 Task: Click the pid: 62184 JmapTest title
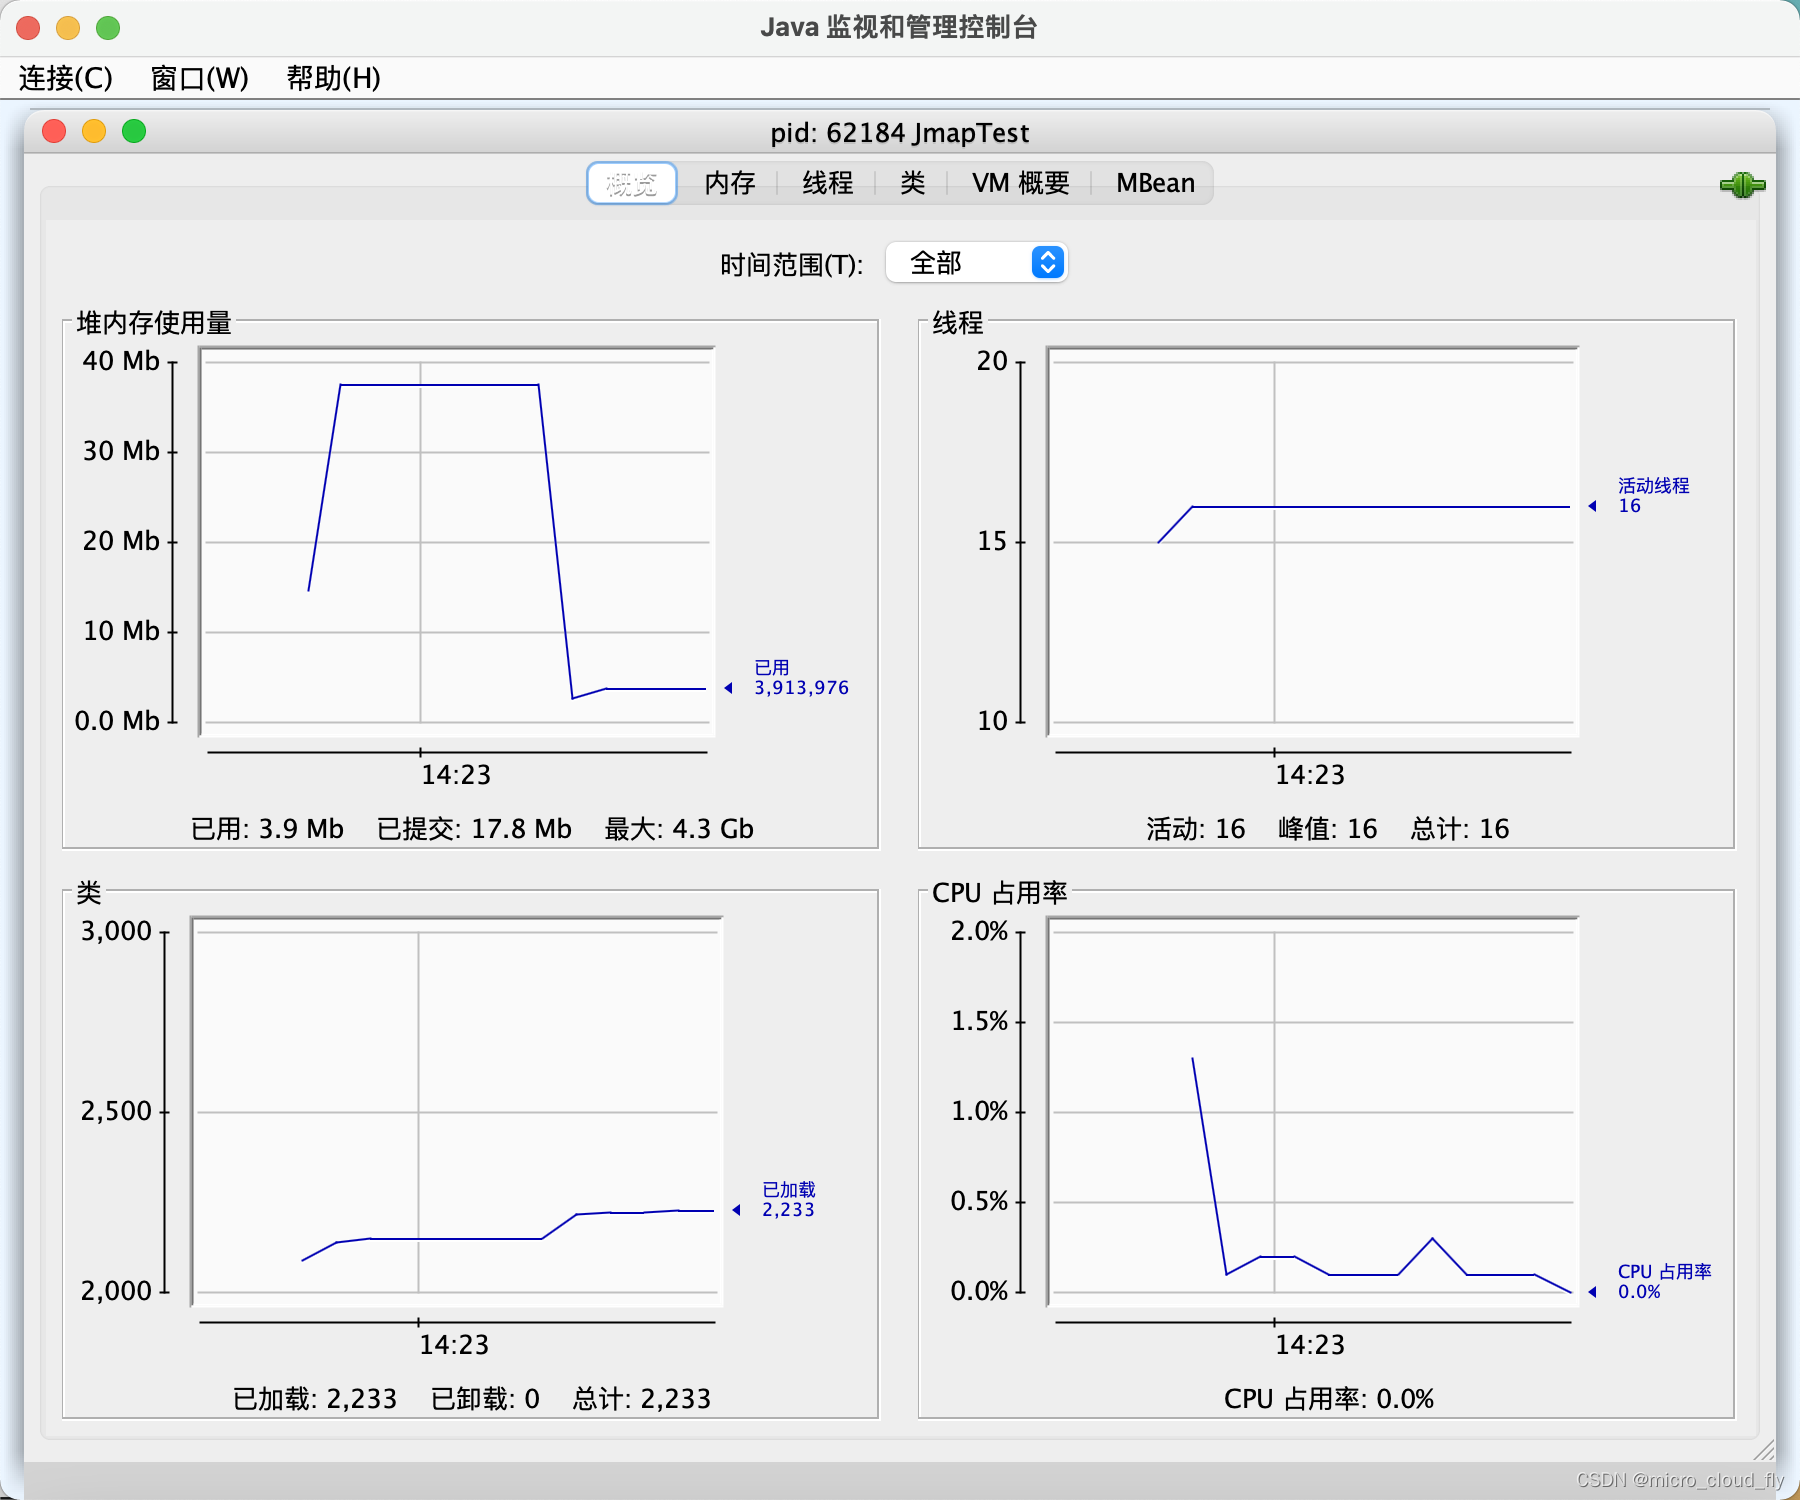tap(900, 133)
